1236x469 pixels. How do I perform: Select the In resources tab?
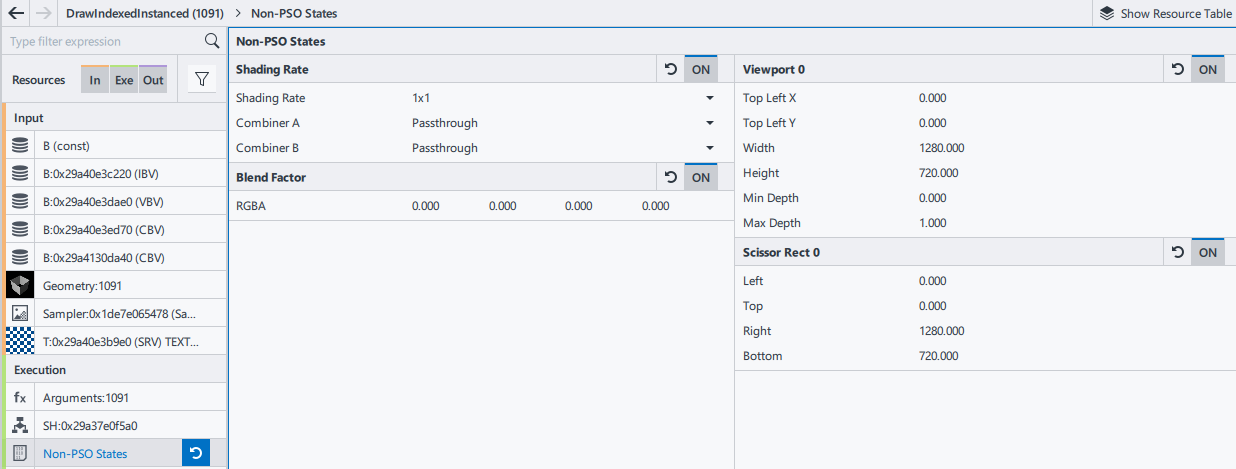[x=95, y=80]
